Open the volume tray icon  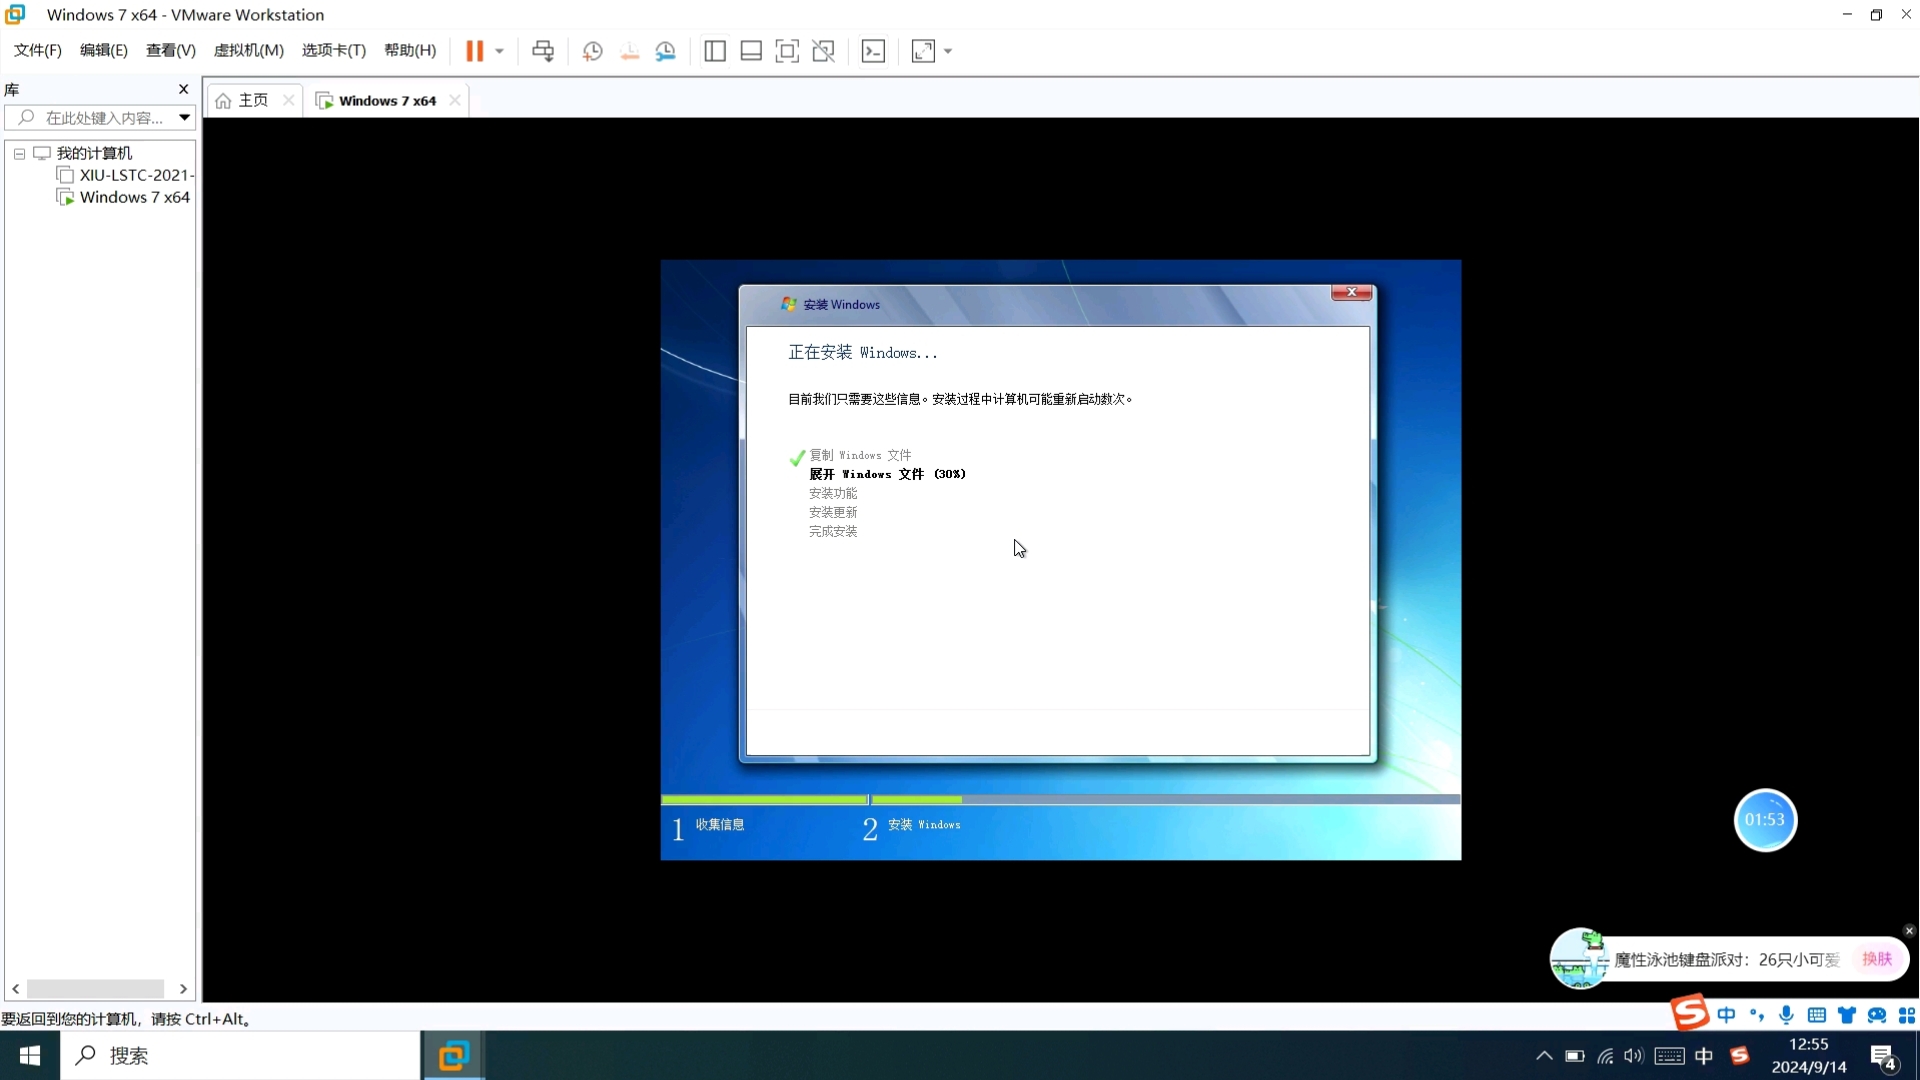1634,1056
